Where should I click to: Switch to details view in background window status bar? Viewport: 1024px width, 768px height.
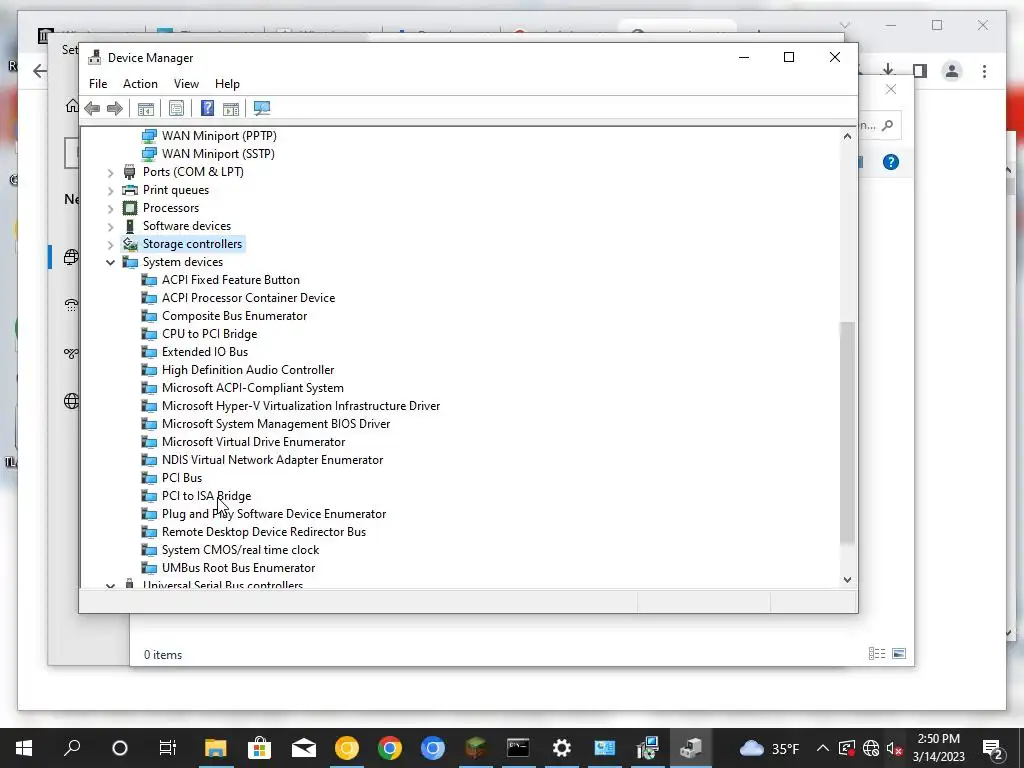pos(877,654)
